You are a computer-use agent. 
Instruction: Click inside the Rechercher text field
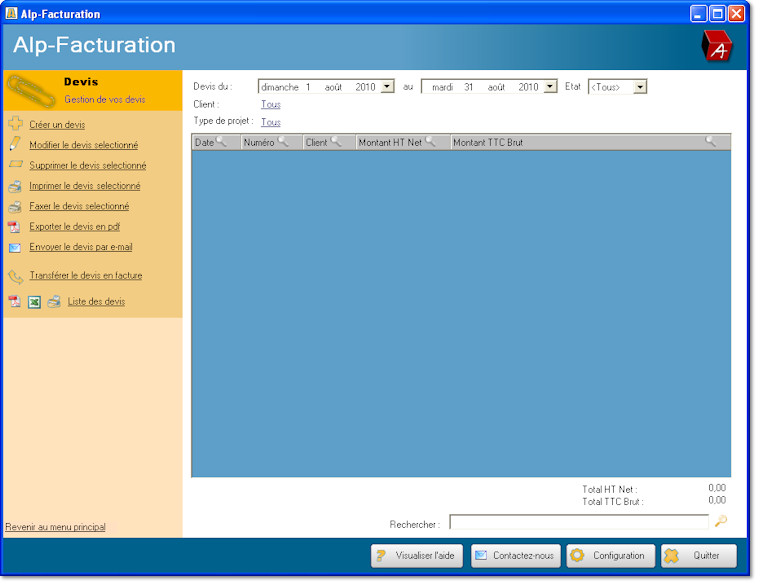click(x=578, y=522)
